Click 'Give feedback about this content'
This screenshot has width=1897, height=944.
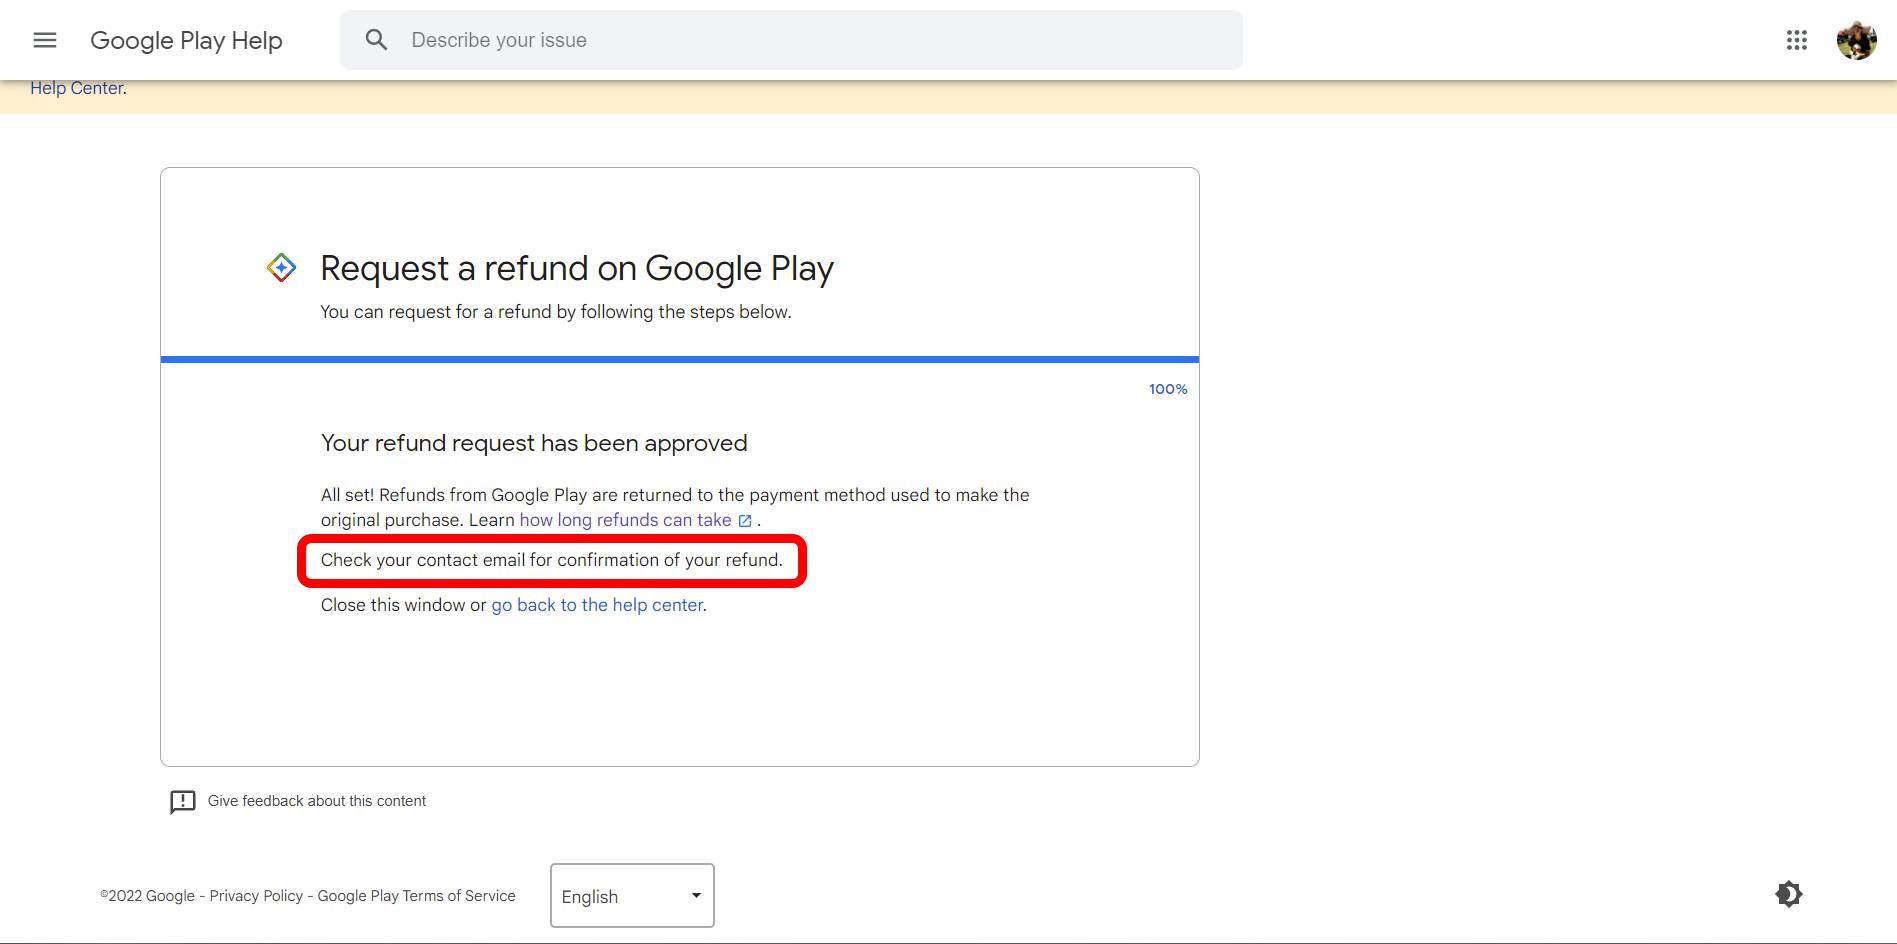[316, 801]
